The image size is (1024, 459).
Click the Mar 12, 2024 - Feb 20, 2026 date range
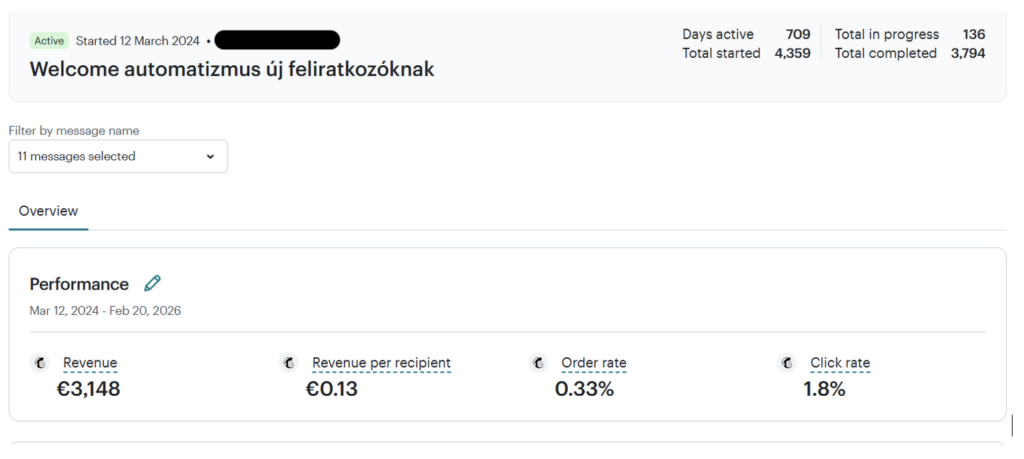(x=105, y=311)
